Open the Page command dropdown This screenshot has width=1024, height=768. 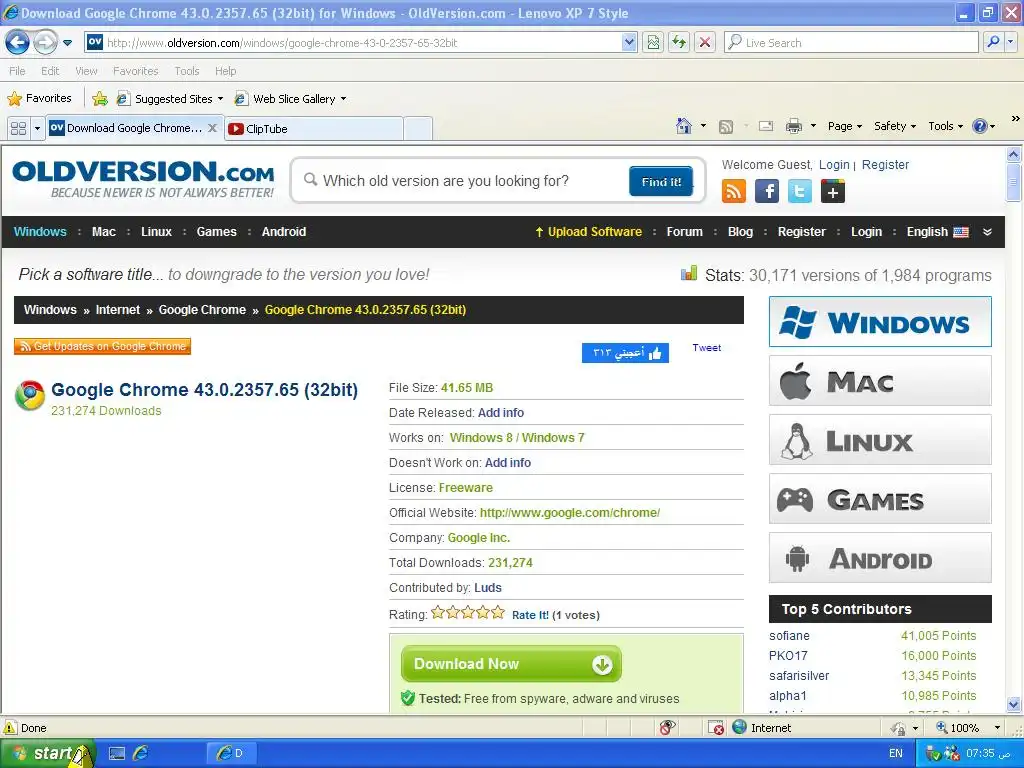[x=845, y=126]
